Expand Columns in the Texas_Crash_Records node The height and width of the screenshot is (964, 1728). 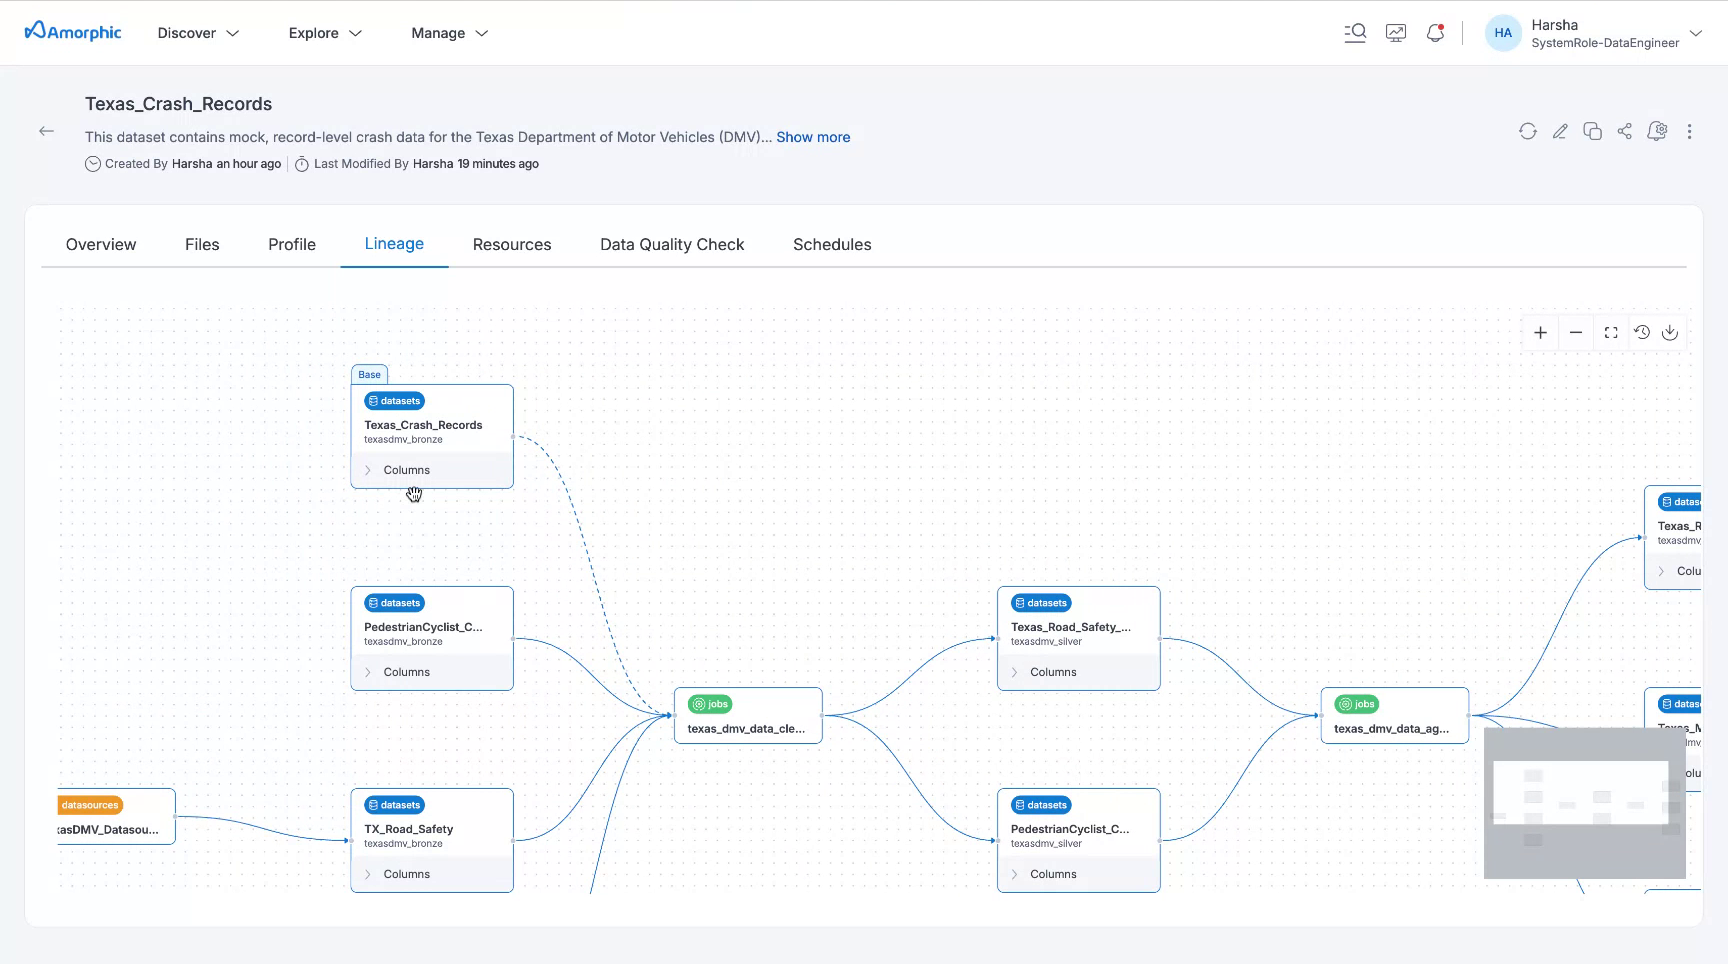click(406, 470)
